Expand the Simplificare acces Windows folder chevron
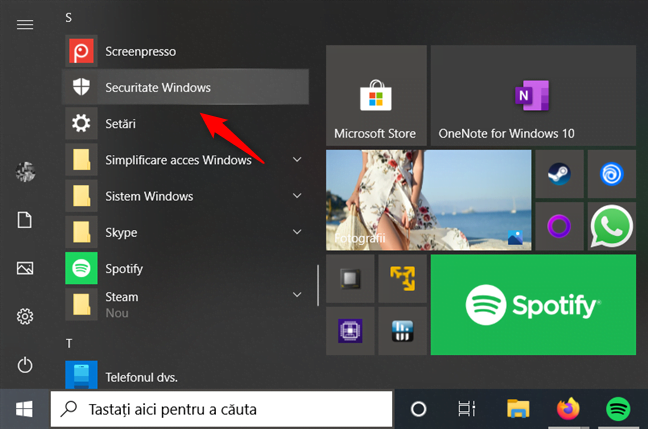 pyautogui.click(x=297, y=160)
